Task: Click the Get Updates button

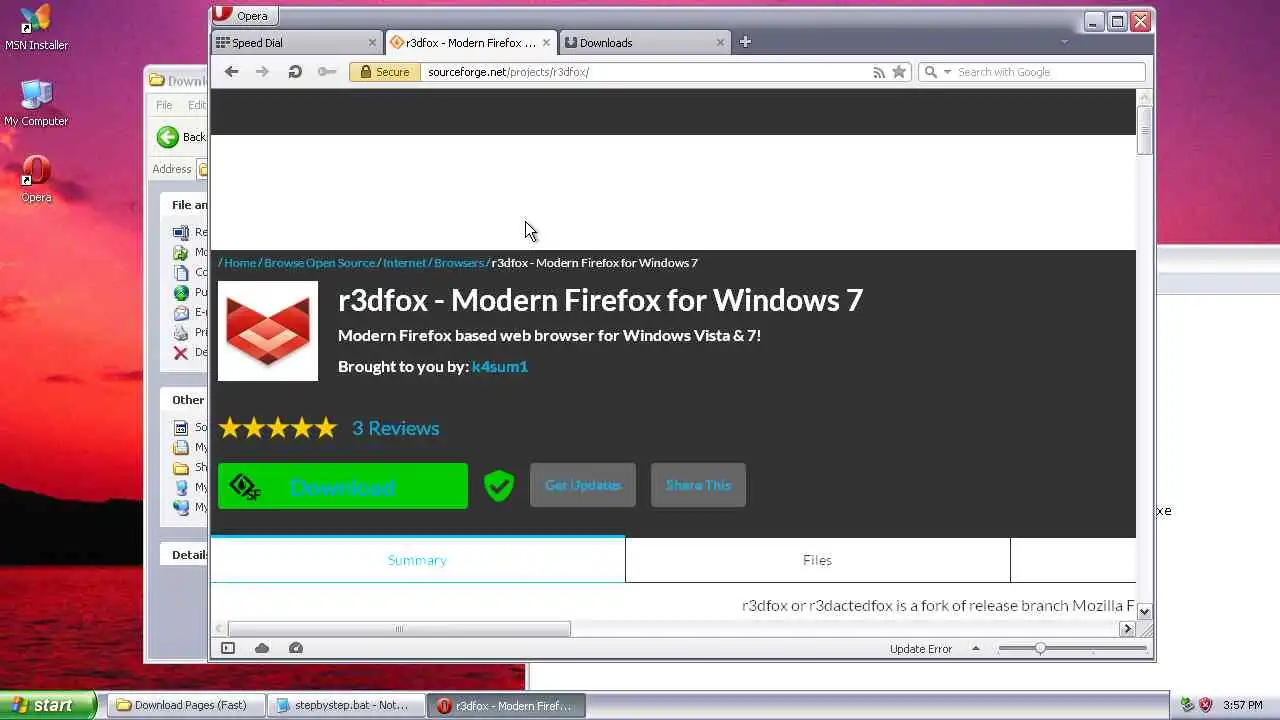Action: 583,485
